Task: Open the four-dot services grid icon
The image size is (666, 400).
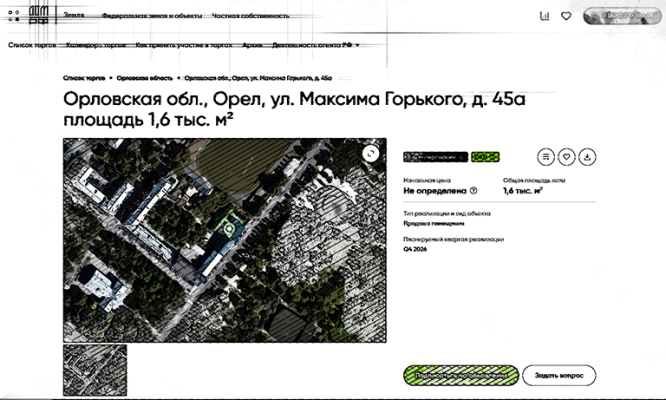Action: point(14,16)
